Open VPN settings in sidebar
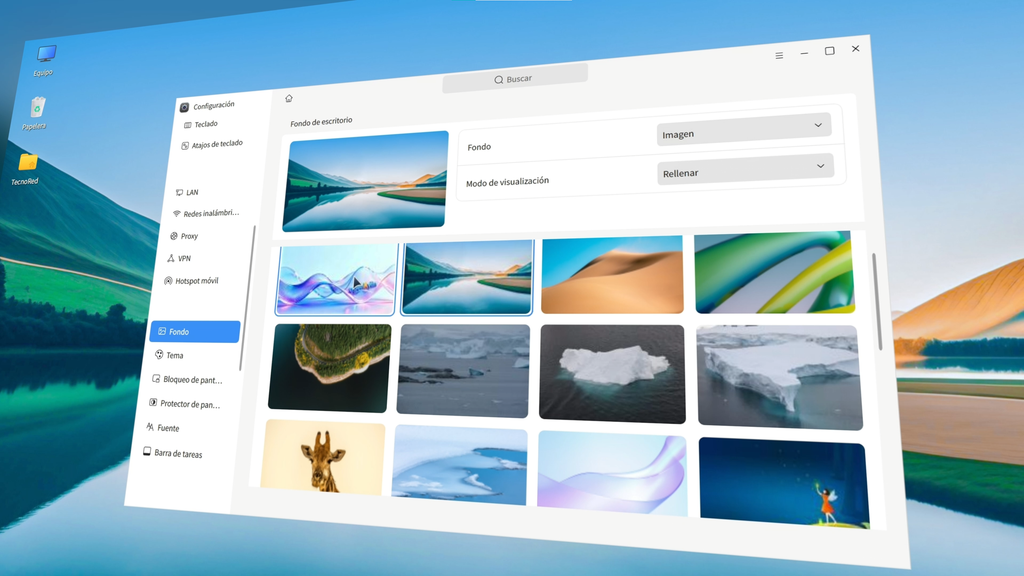Image resolution: width=1024 pixels, height=576 pixels. click(180, 258)
